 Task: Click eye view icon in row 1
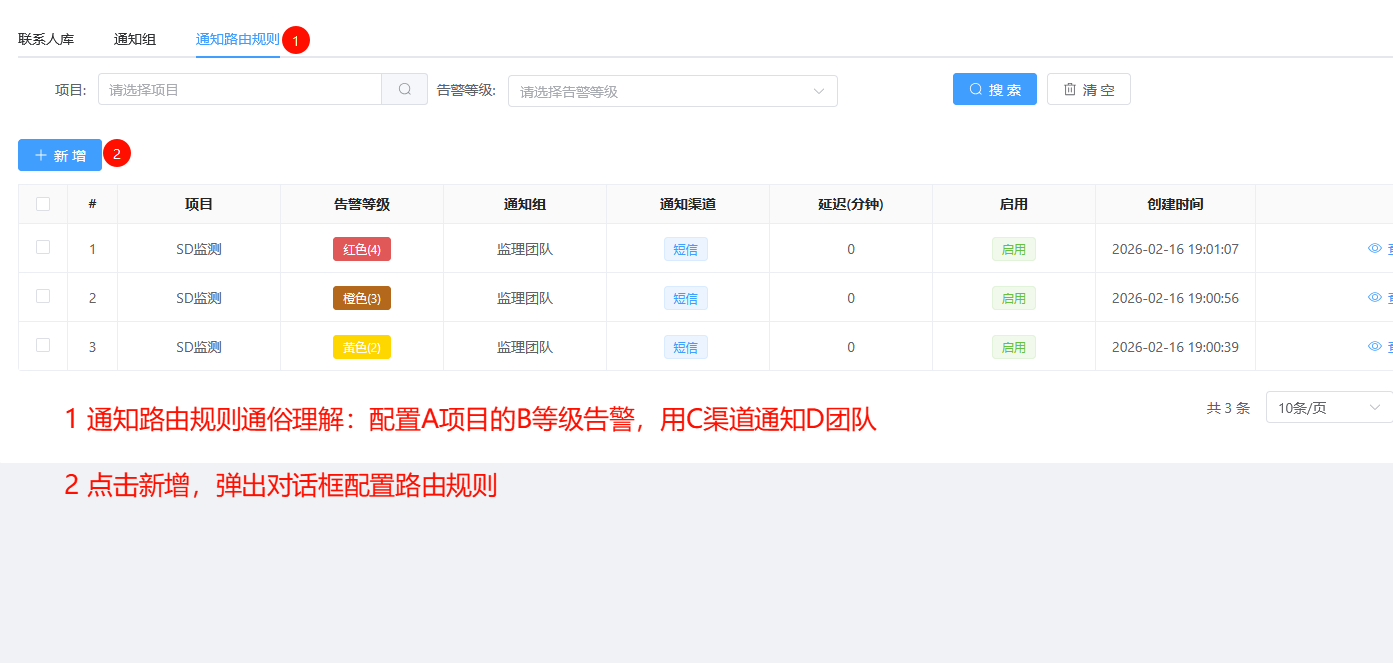click(1374, 248)
